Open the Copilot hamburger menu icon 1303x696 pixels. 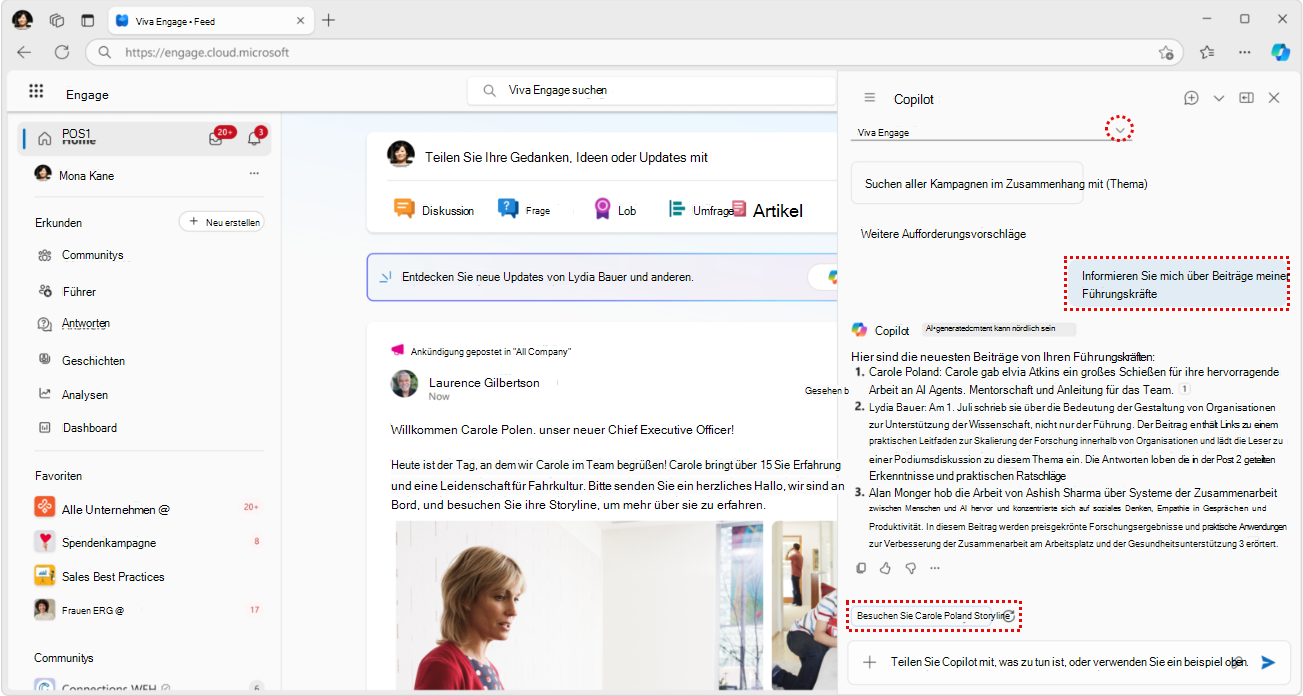[x=870, y=98]
